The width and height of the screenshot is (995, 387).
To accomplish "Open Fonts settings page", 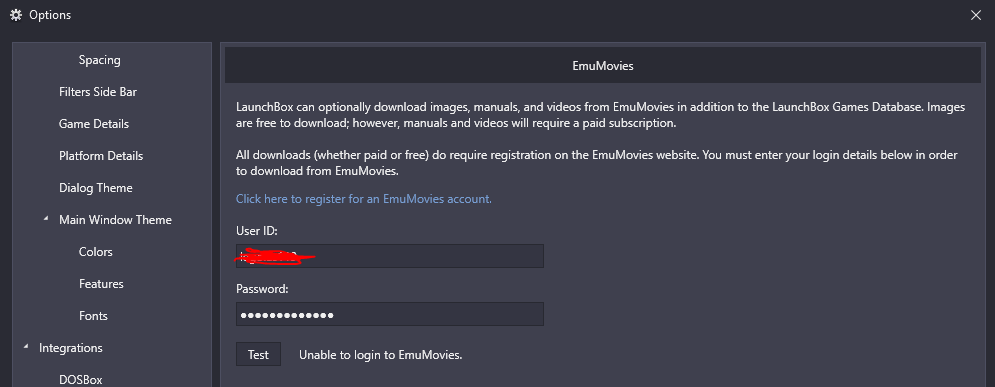I will tap(93, 316).
